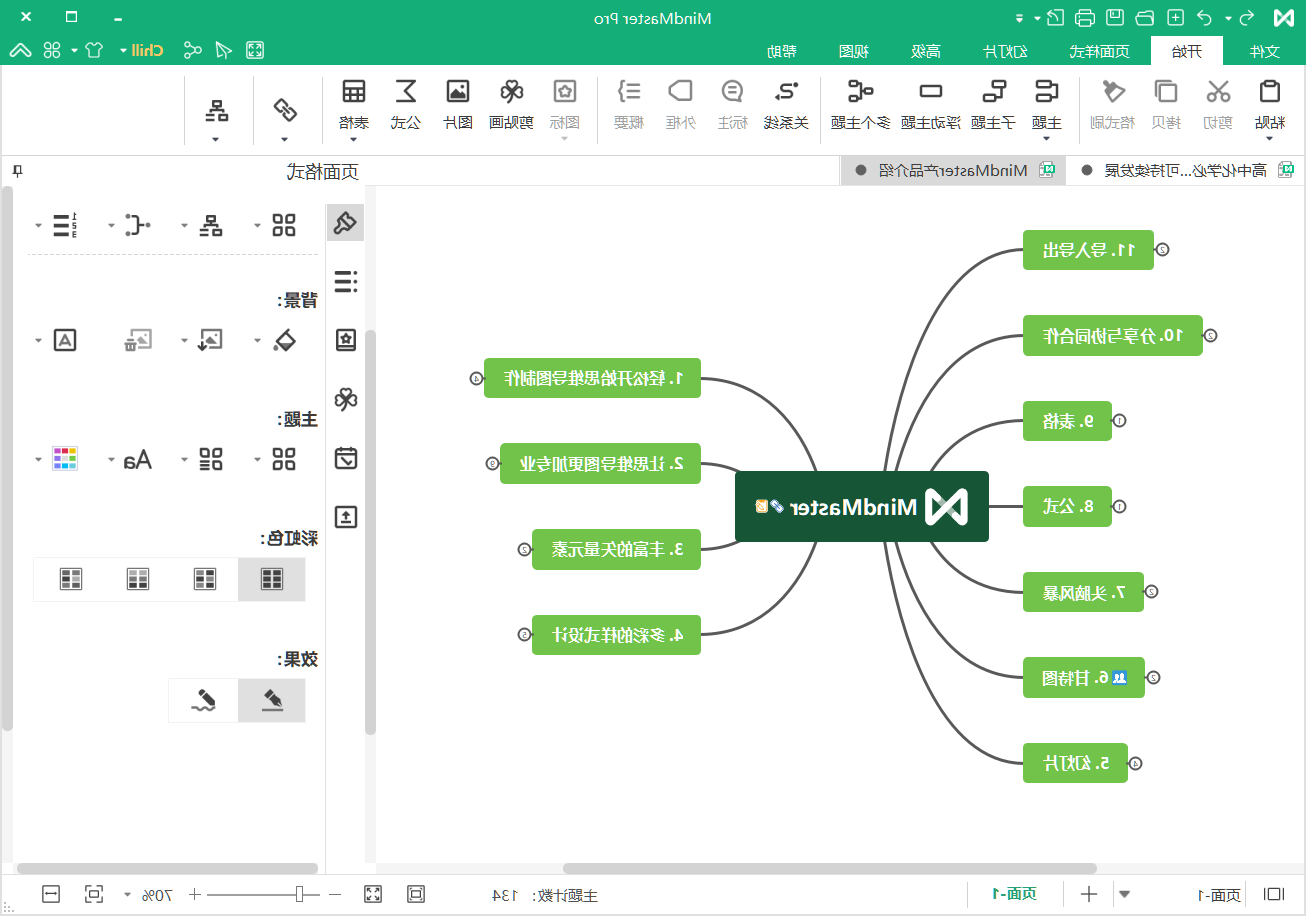Click the 概要 summary icon
1306x916 pixels.
tap(628, 92)
